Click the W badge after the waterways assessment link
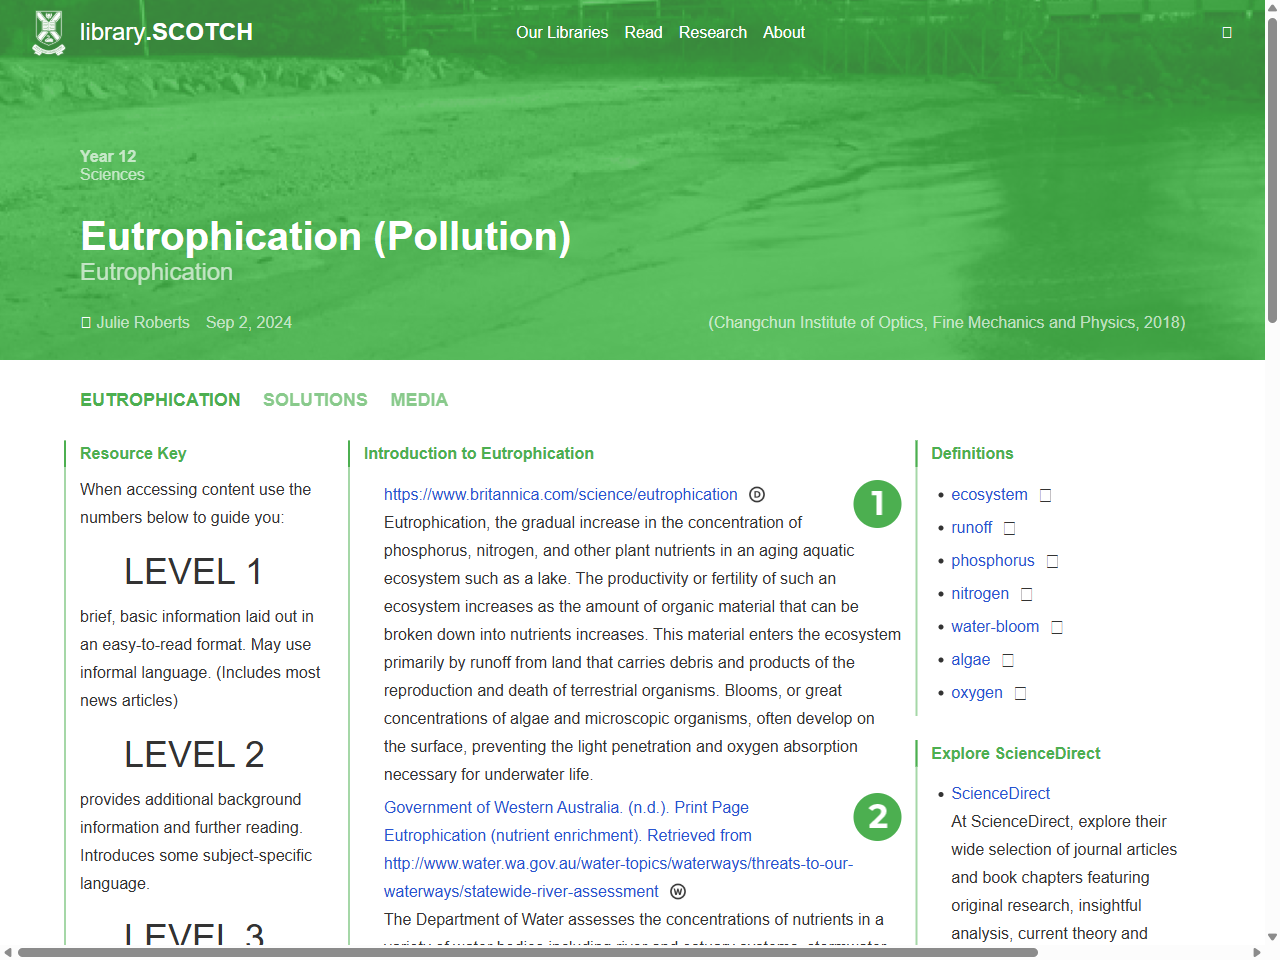This screenshot has width=1280, height=960. (678, 891)
